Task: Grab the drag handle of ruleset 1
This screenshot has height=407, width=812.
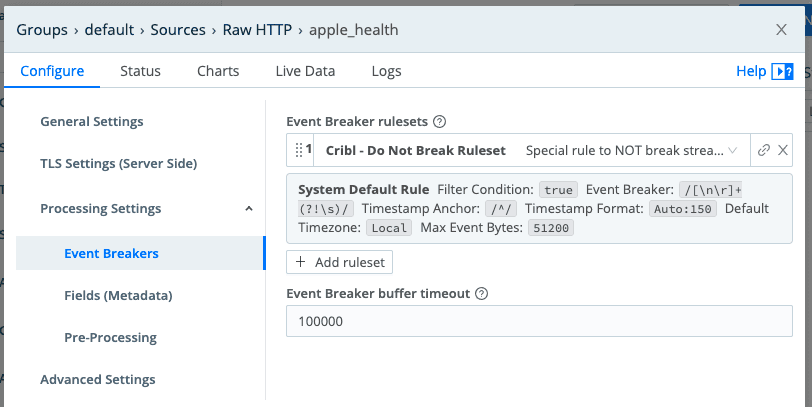Action: (297, 150)
